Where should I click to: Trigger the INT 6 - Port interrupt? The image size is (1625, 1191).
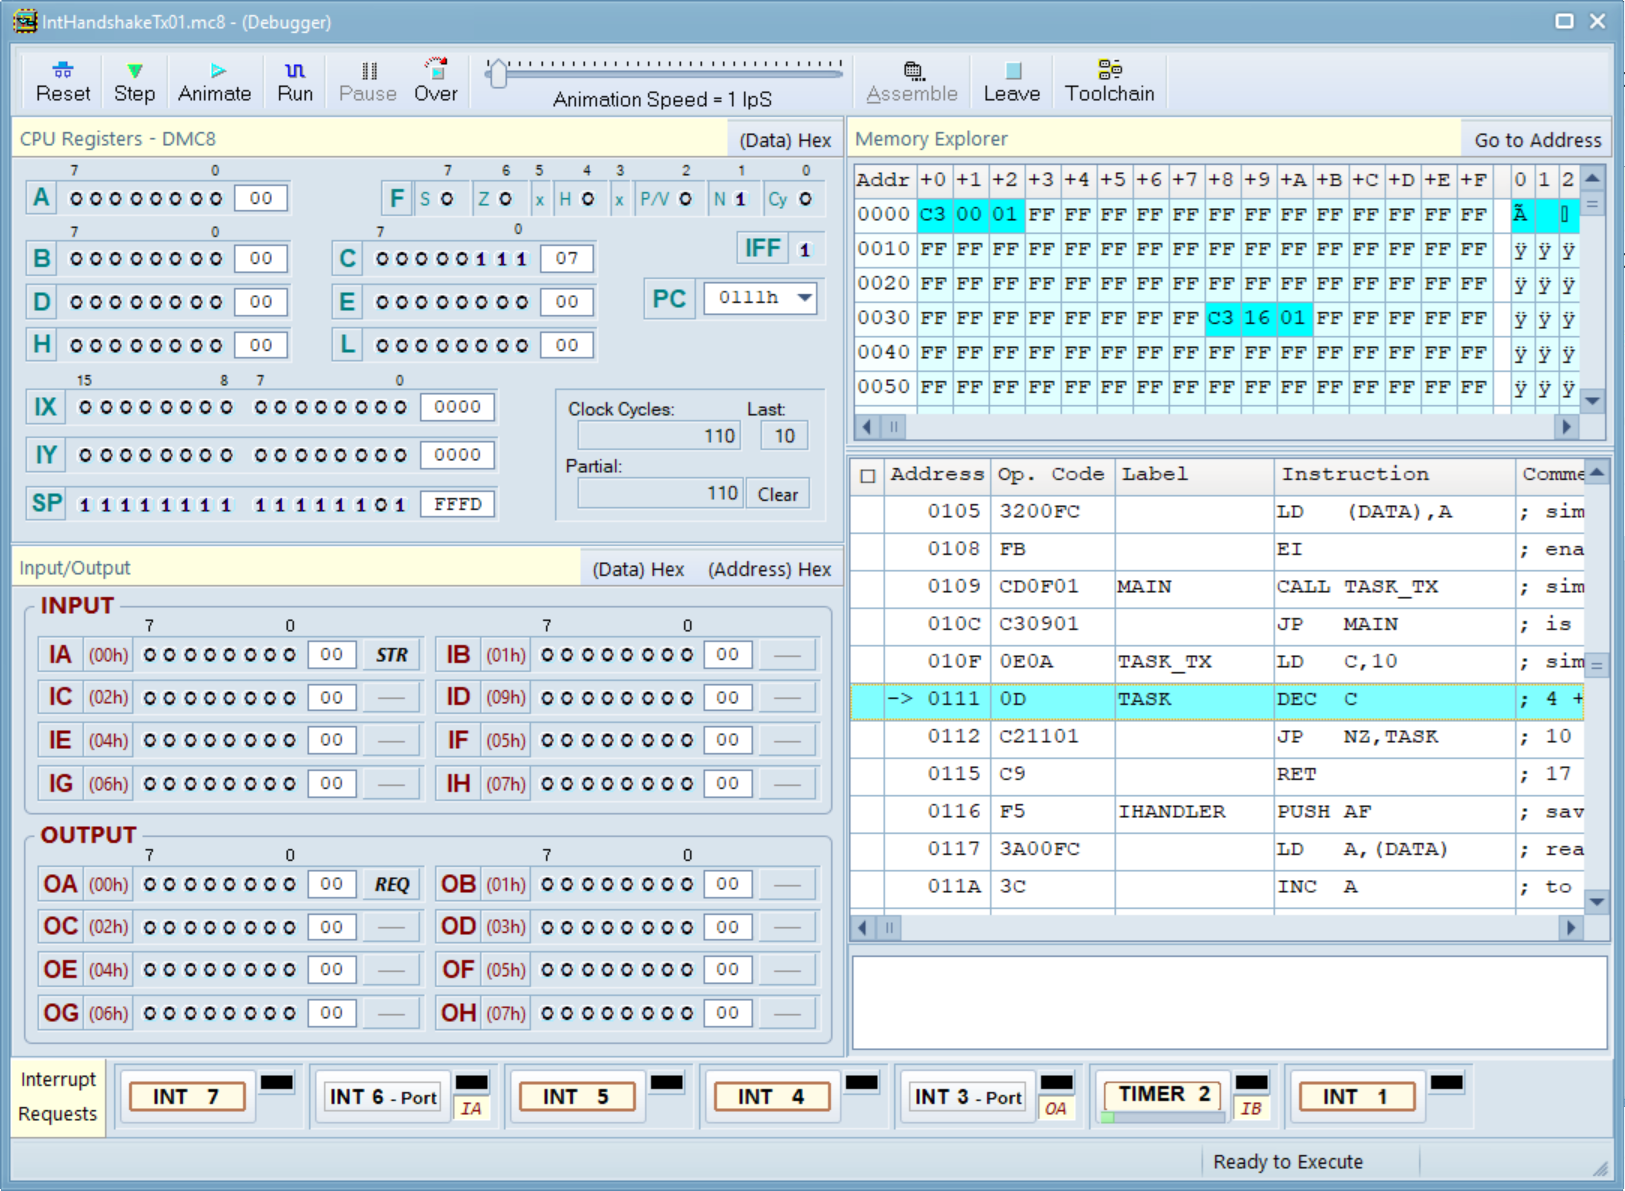[x=382, y=1097]
